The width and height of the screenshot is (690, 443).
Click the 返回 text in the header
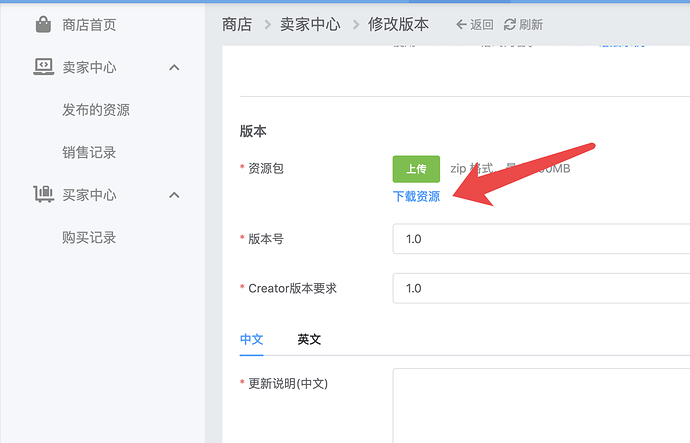pos(481,25)
